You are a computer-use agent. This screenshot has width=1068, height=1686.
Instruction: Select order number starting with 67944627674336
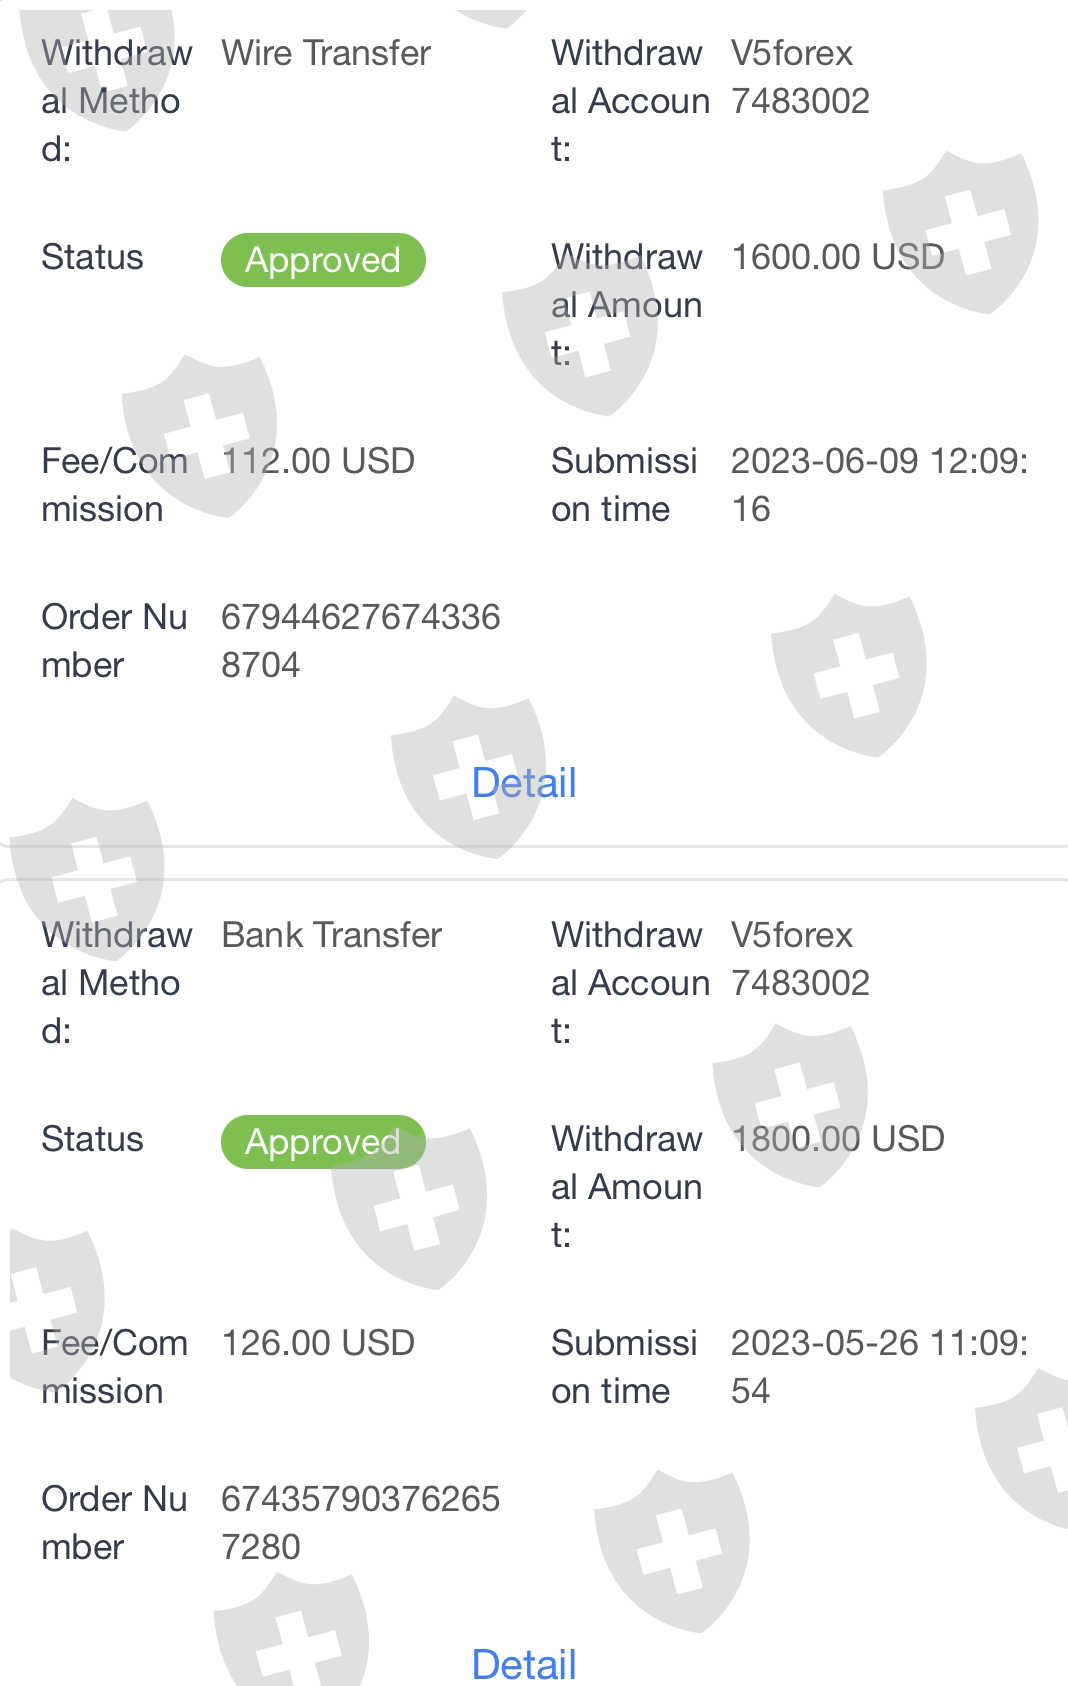[360, 641]
